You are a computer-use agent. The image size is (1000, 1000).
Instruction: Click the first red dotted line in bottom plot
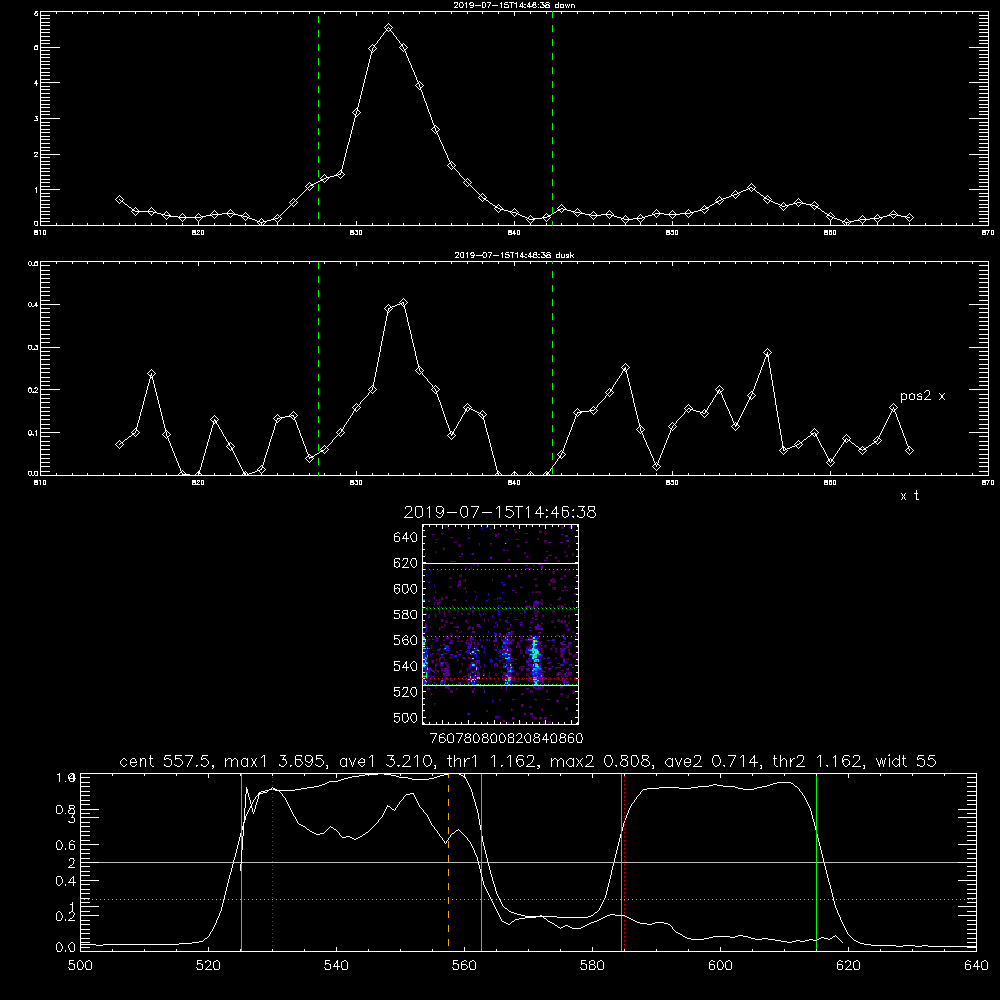coord(273,861)
